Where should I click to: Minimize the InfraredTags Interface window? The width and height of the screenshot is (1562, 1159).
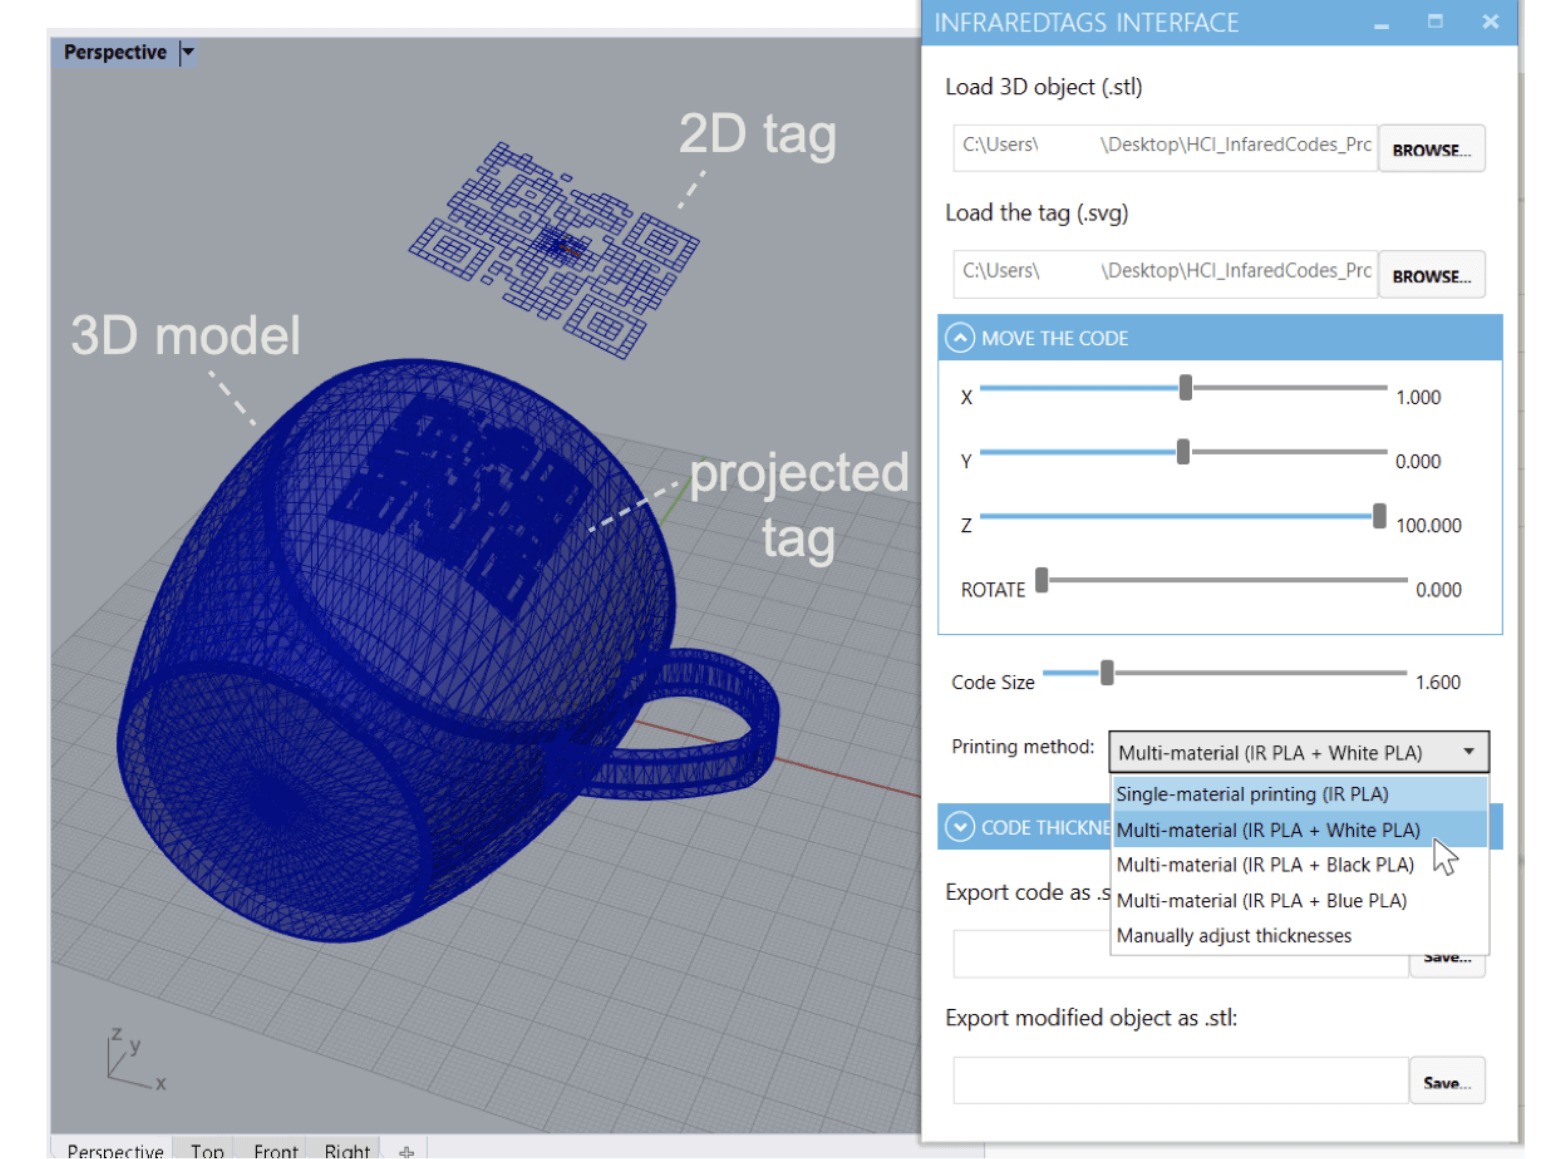tap(1381, 23)
